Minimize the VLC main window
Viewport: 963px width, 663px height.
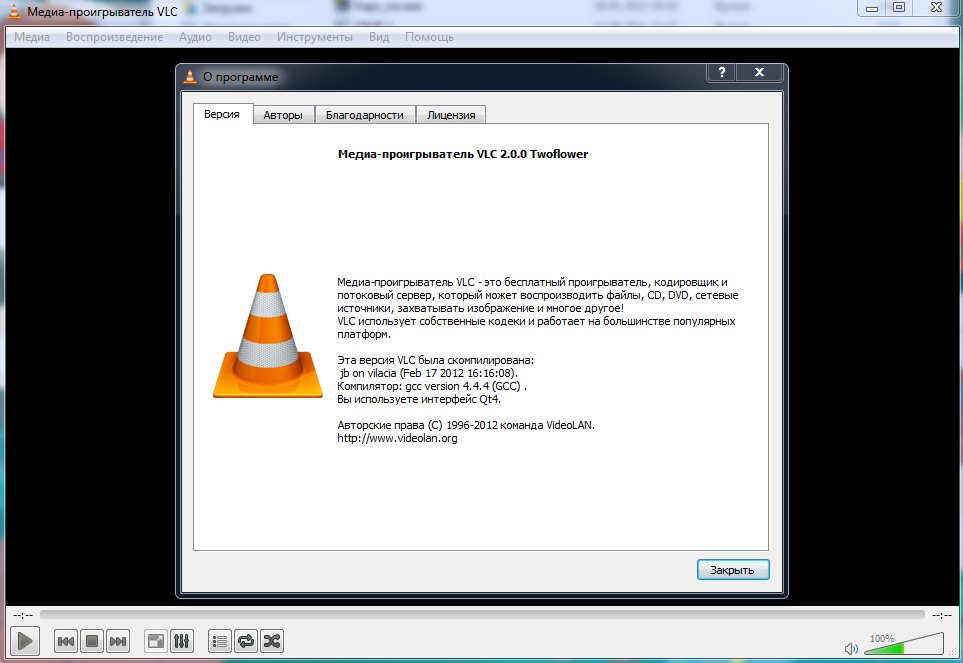(x=871, y=8)
